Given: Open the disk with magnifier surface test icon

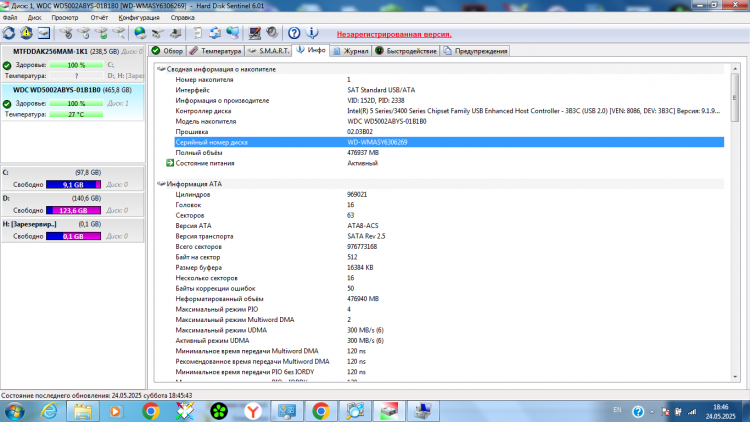Looking at the screenshot, I should (119, 33).
